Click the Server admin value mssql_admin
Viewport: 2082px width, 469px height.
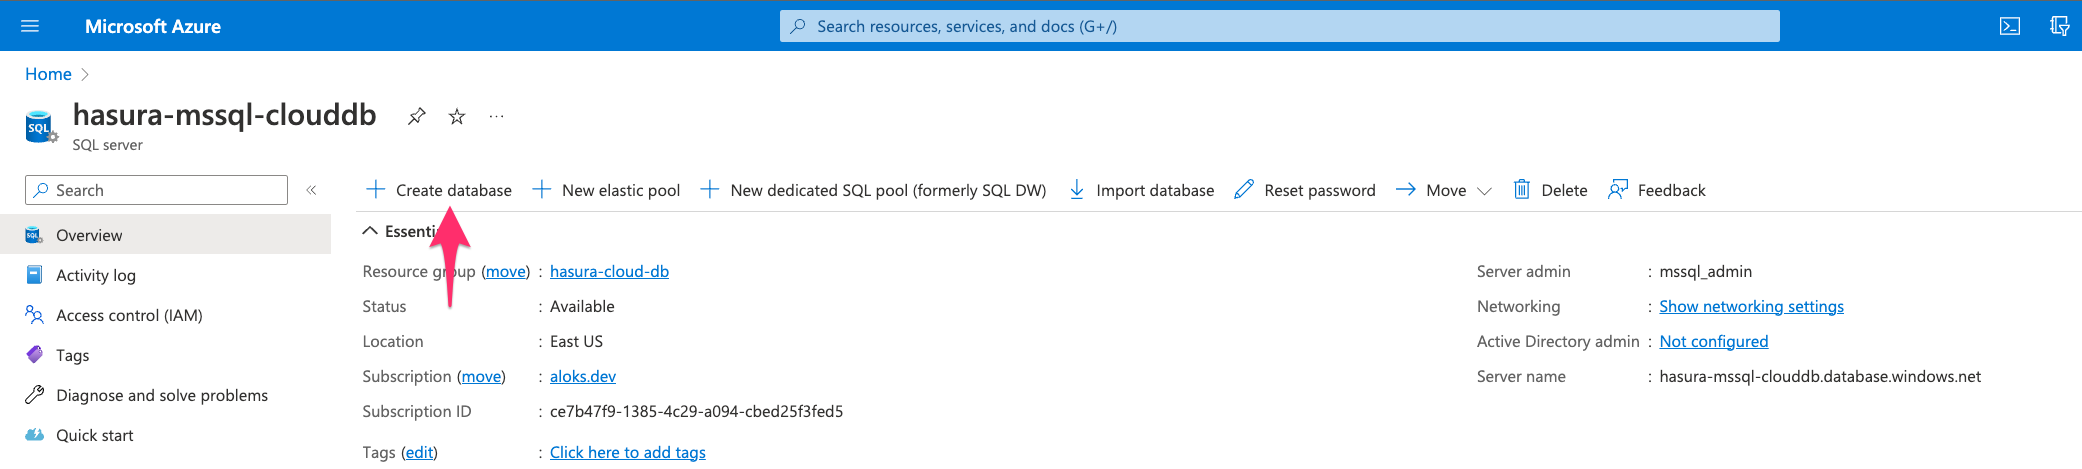[x=1705, y=271]
